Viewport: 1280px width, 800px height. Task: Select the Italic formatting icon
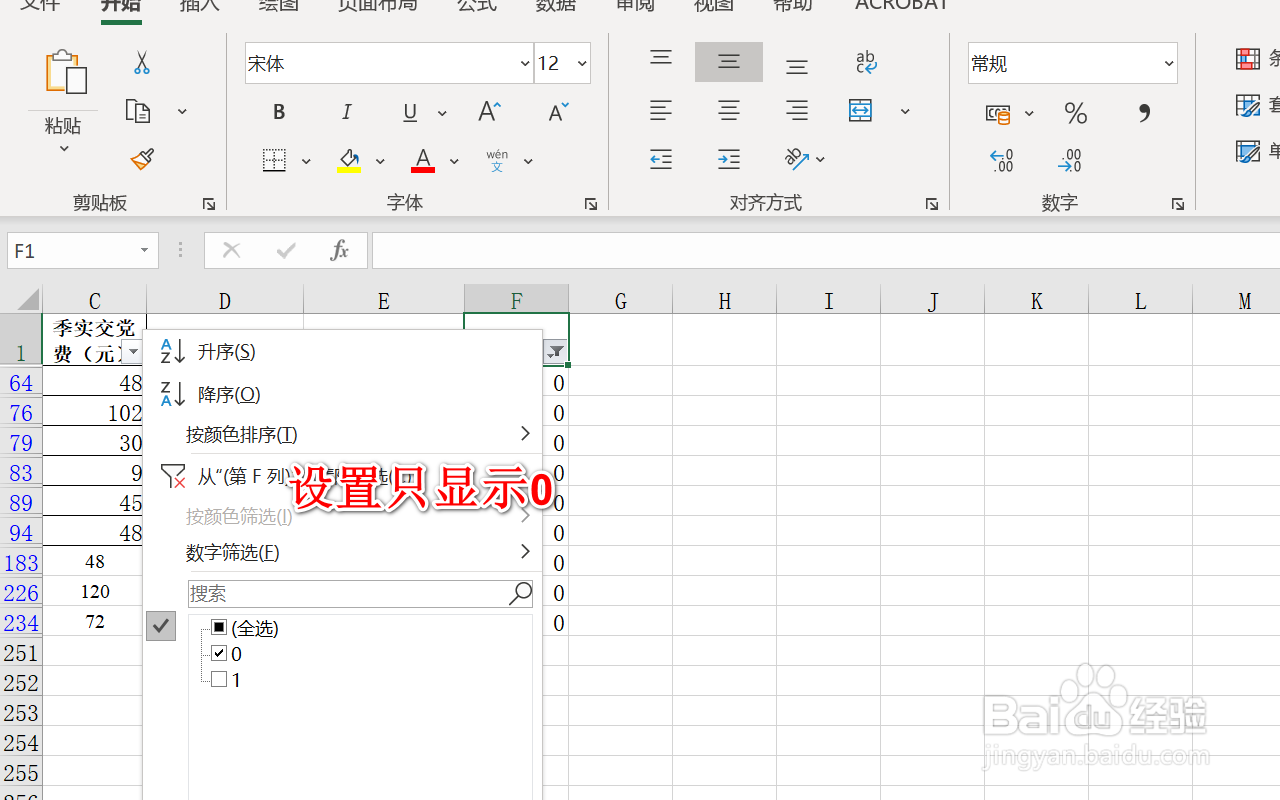(x=346, y=112)
